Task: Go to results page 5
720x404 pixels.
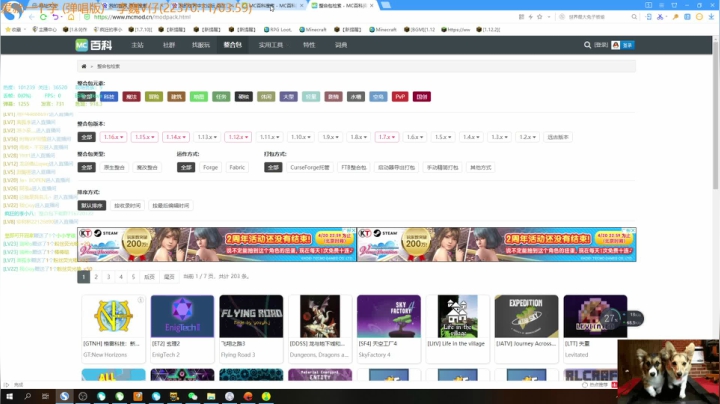Action: 133,277
